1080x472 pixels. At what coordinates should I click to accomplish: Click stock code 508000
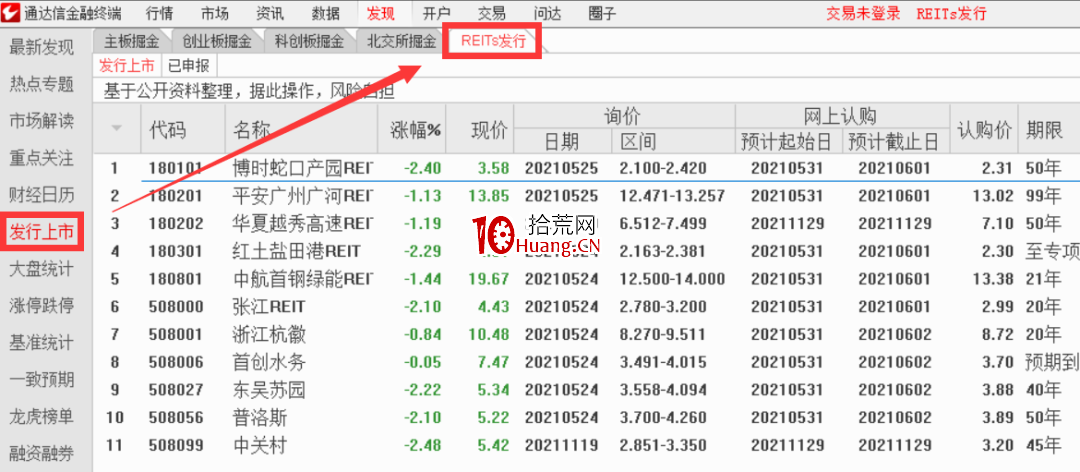coord(176,307)
